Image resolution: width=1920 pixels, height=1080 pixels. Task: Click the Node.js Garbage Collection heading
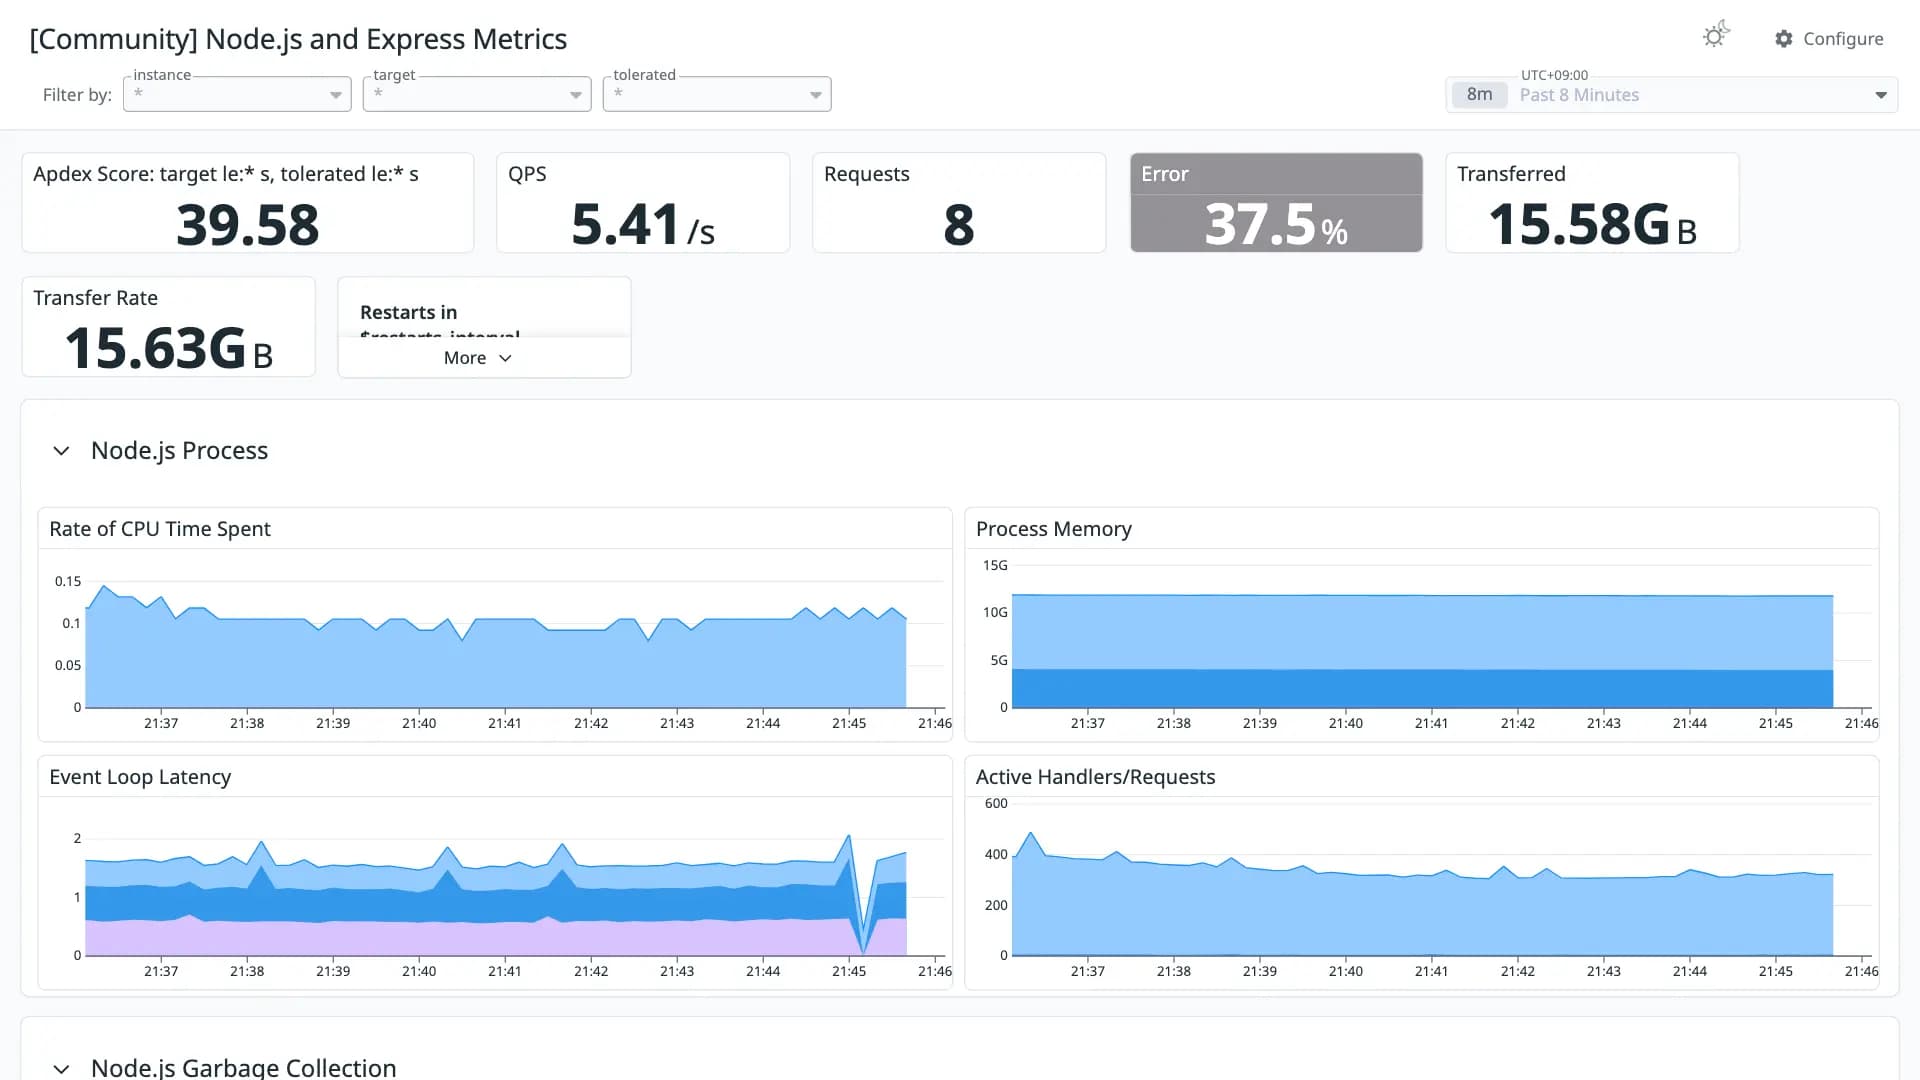(244, 1067)
